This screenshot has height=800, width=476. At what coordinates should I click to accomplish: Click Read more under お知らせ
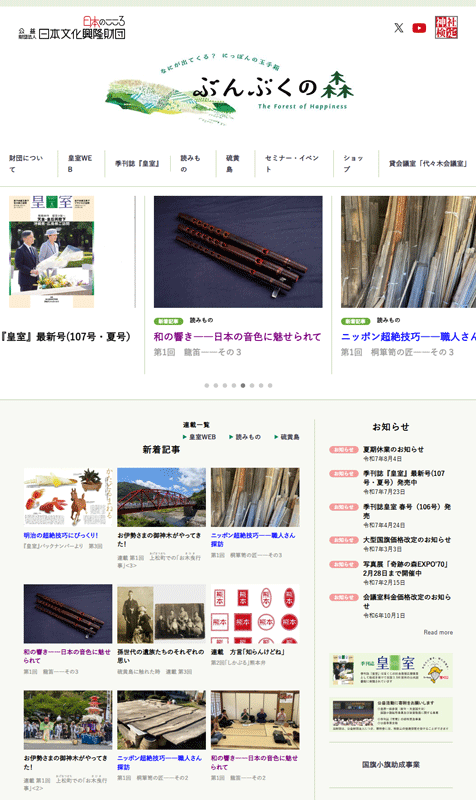[x=438, y=632]
